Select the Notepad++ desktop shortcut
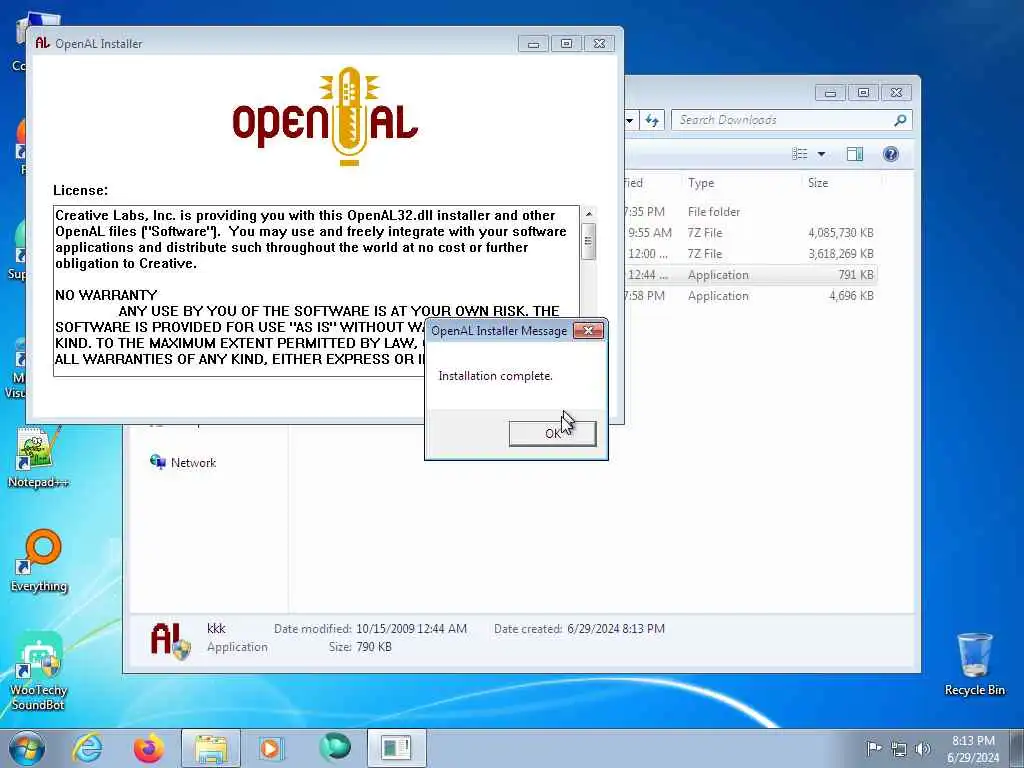This screenshot has width=1024, height=768. pyautogui.click(x=37, y=457)
